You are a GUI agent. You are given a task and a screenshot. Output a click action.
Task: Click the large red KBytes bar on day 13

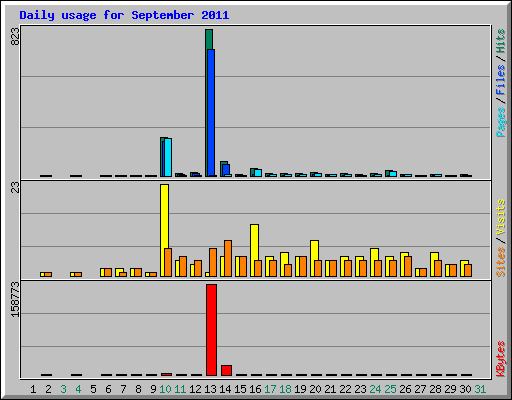(211, 330)
